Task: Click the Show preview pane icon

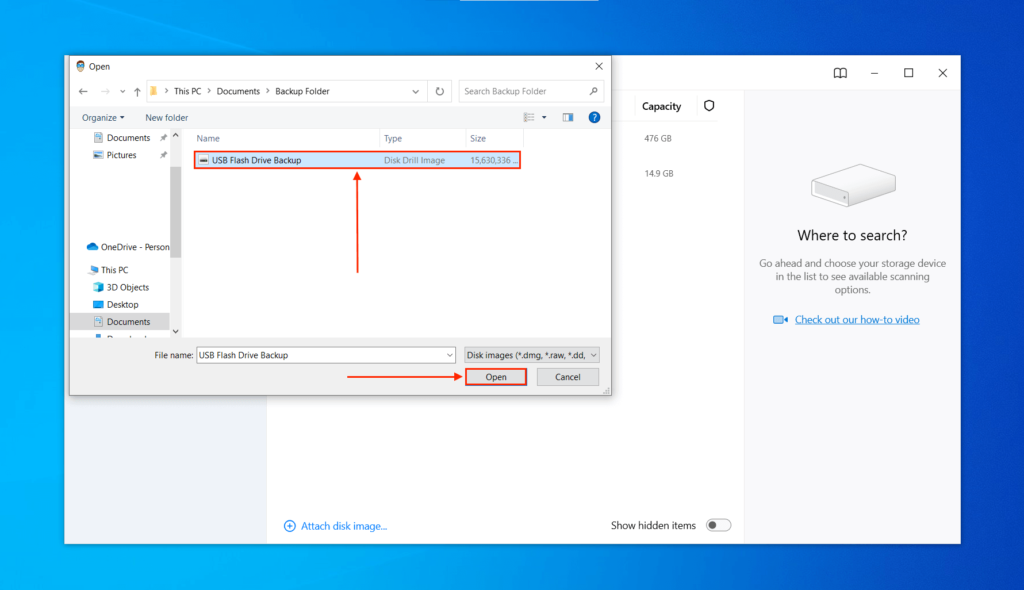Action: (x=568, y=117)
